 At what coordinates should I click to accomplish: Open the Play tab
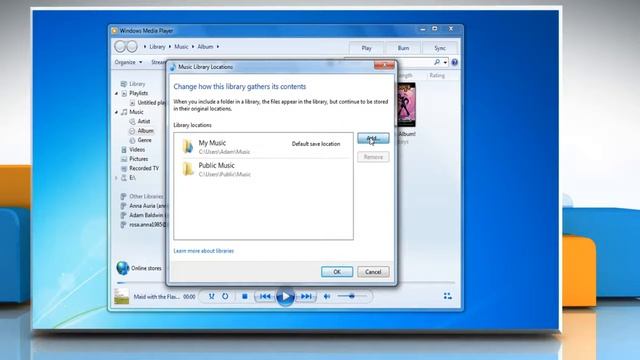point(367,48)
